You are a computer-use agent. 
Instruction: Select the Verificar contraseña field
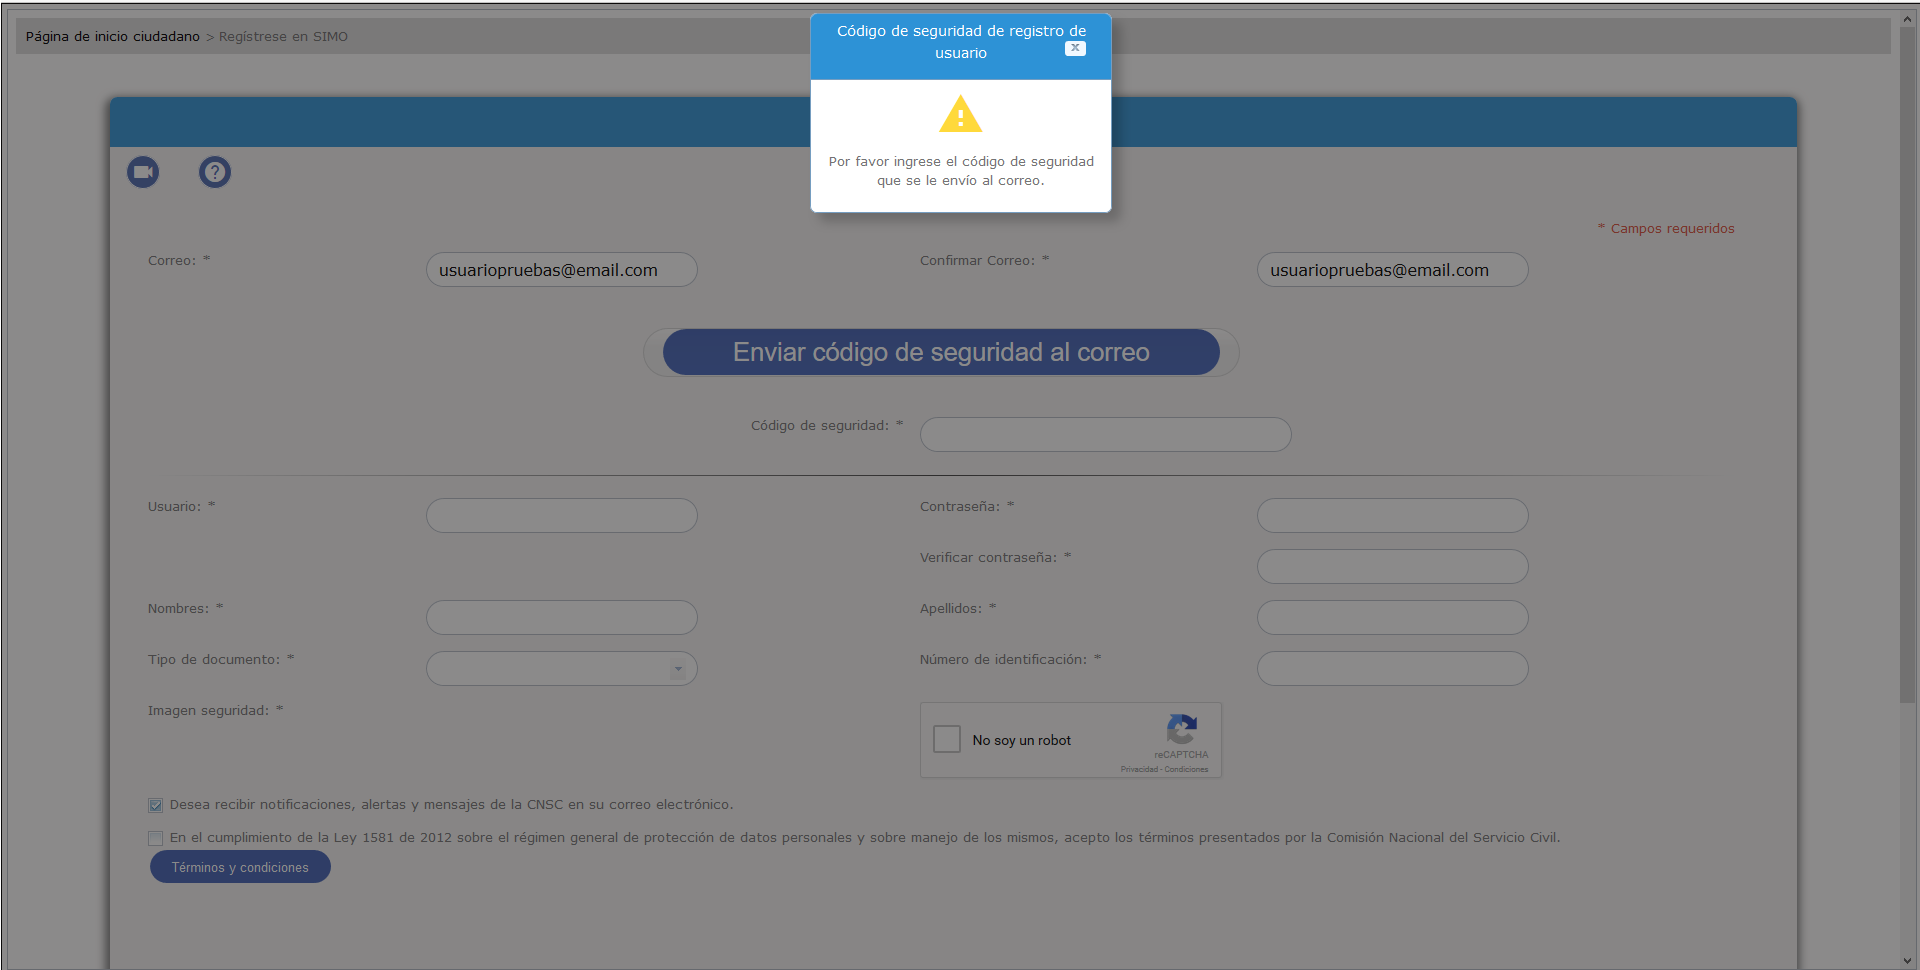pyautogui.click(x=1392, y=567)
